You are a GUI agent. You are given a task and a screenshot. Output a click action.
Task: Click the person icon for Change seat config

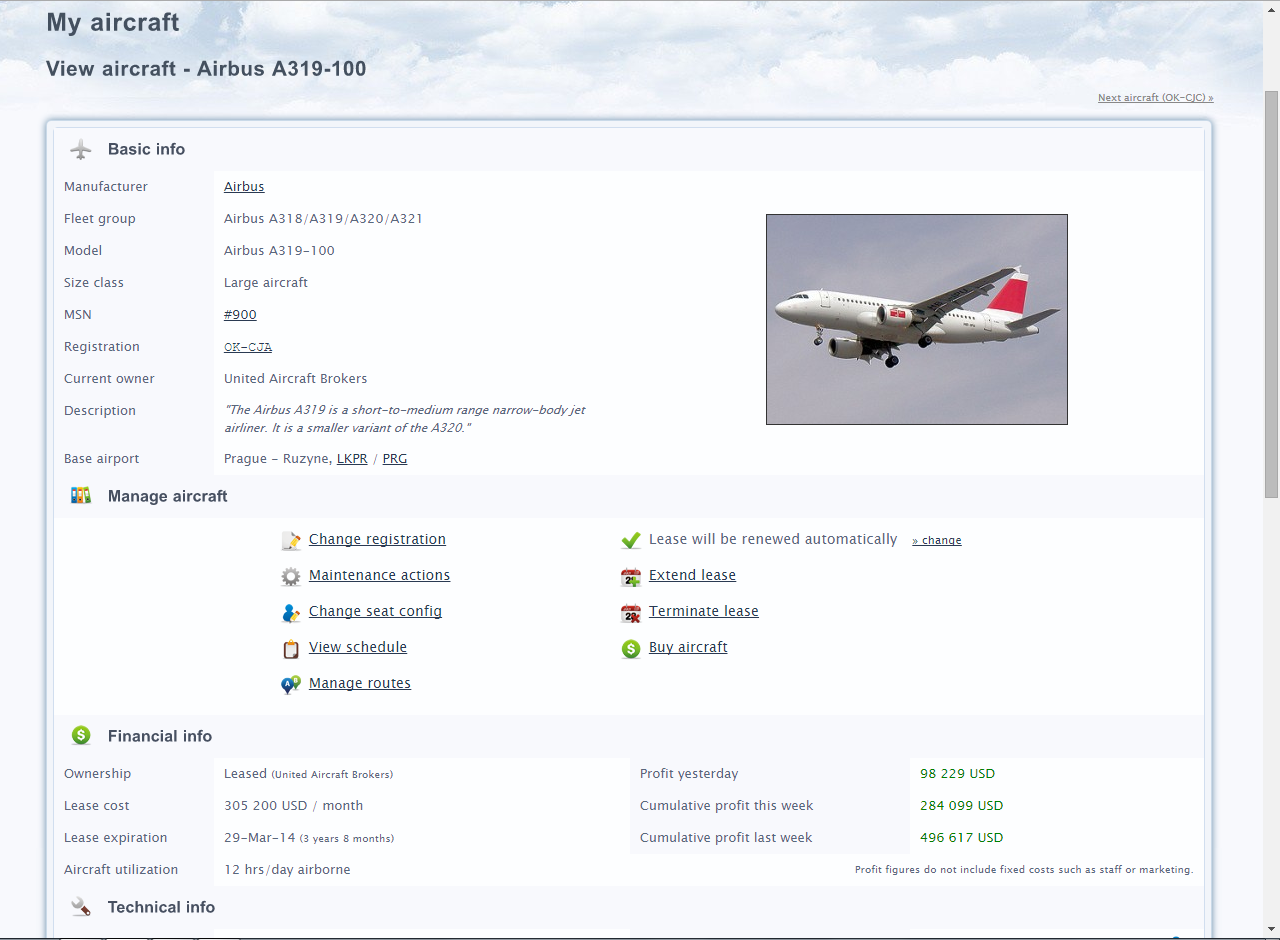coord(291,613)
